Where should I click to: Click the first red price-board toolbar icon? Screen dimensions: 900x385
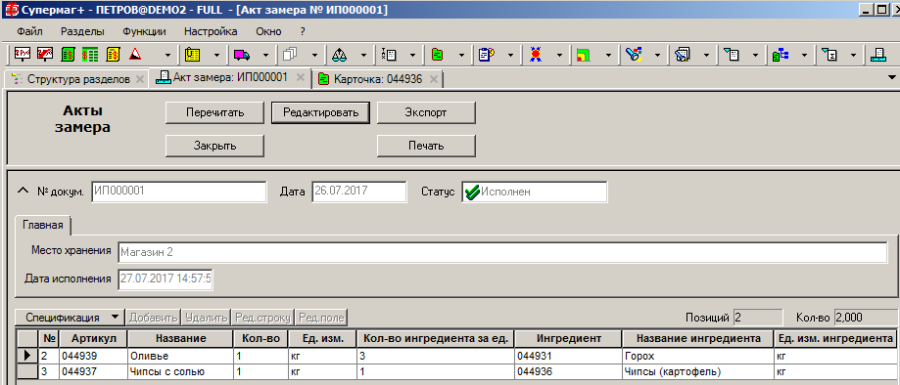tap(22, 55)
